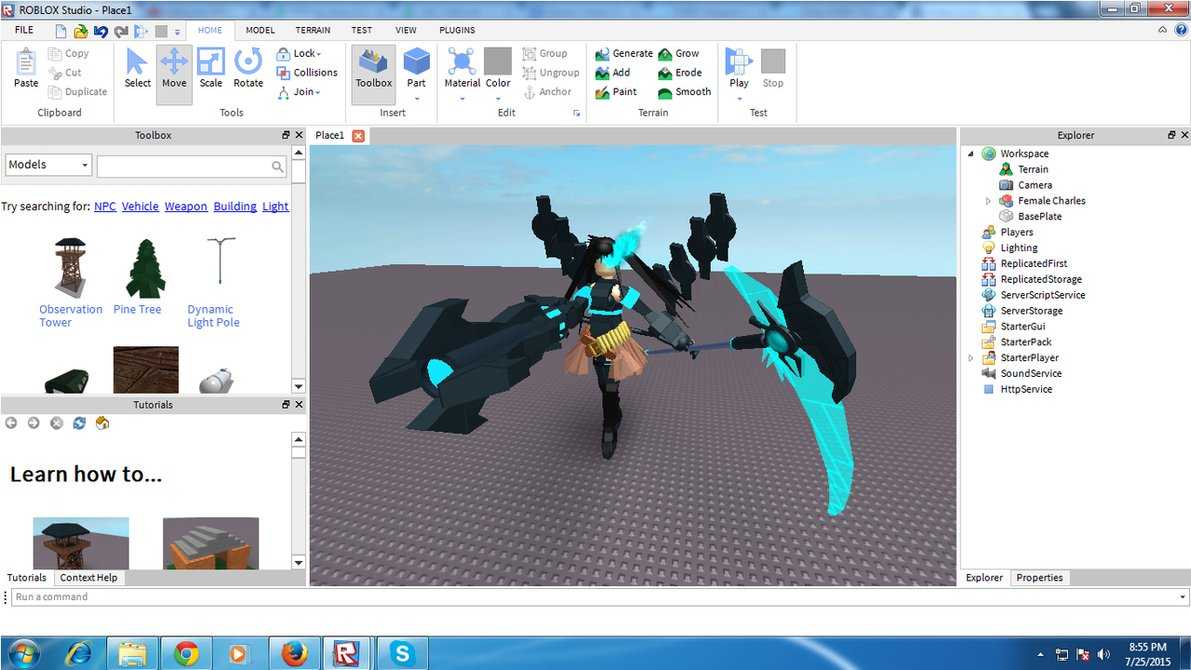Image resolution: width=1191 pixels, height=670 pixels.
Task: Open the Part dropdown arrow
Action: pos(416,99)
